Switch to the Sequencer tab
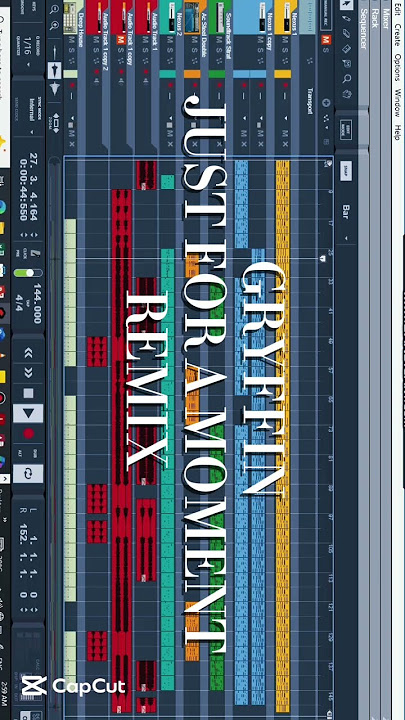405x720 pixels. pos(363,28)
